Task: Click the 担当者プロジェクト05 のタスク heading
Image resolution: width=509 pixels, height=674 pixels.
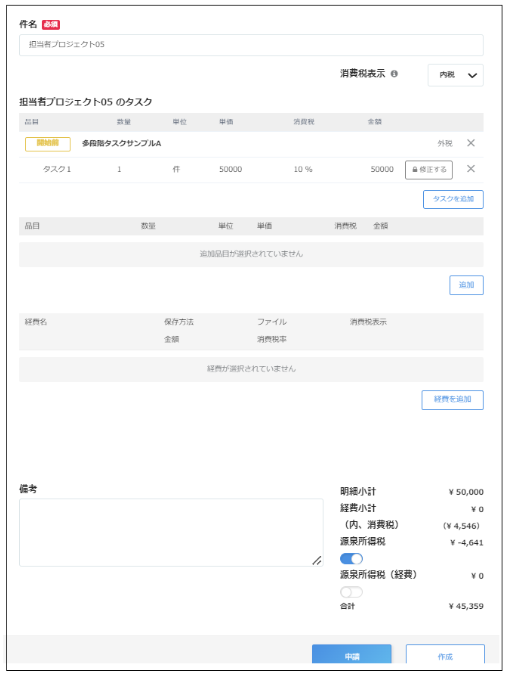Action: coord(86,102)
